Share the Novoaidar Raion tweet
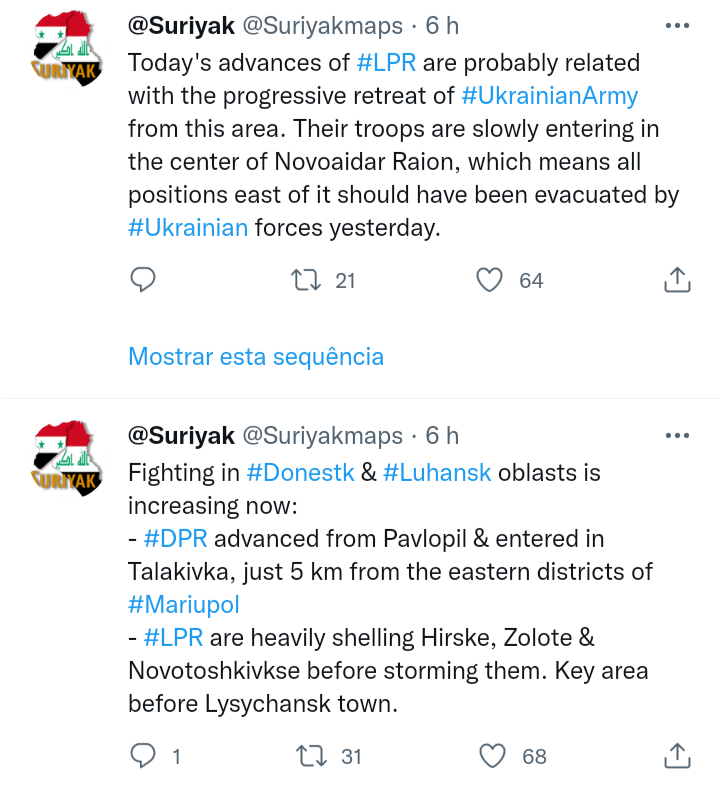The height and width of the screenshot is (794, 720). coord(677,280)
